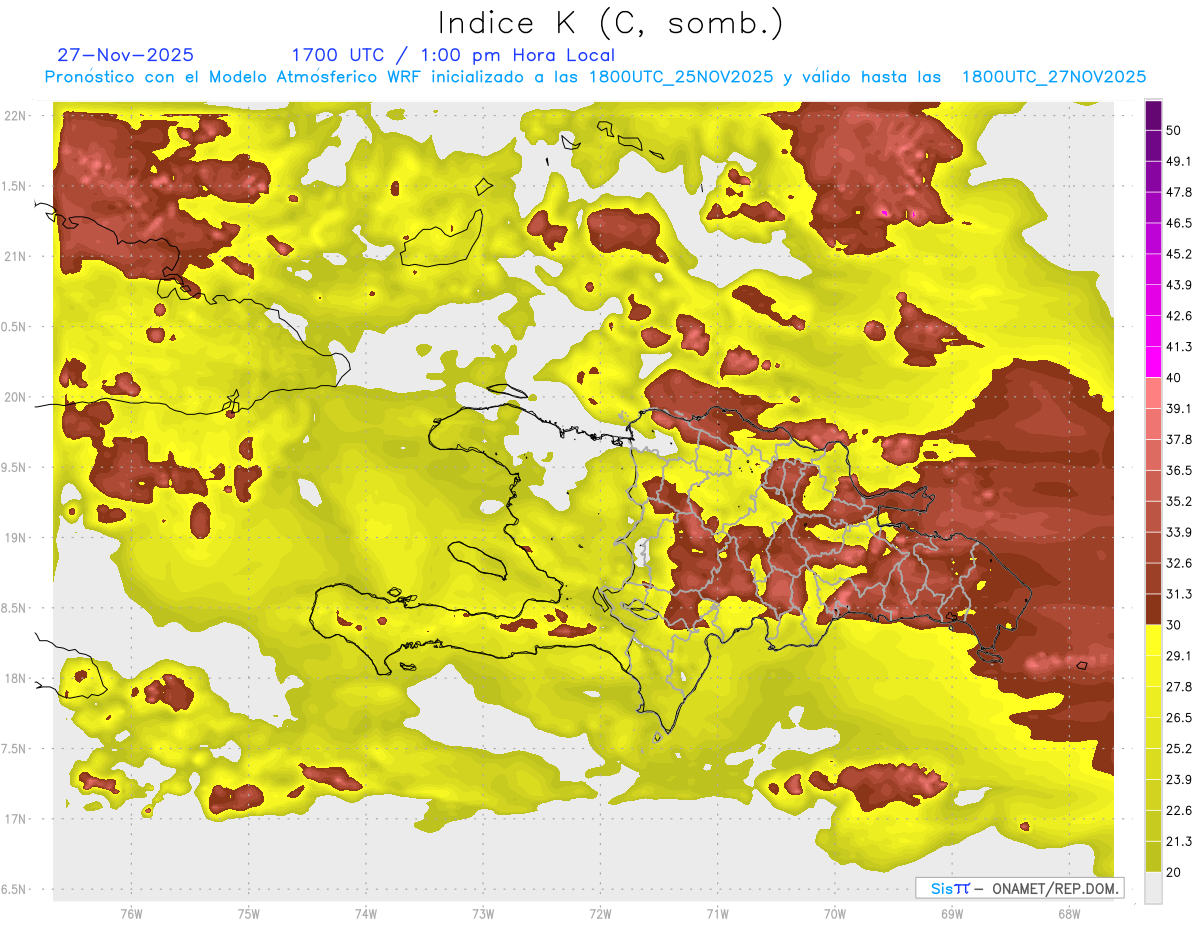Click the colorbar label "23.9"
Screen dimensions: 1200x927
[x=1179, y=780]
